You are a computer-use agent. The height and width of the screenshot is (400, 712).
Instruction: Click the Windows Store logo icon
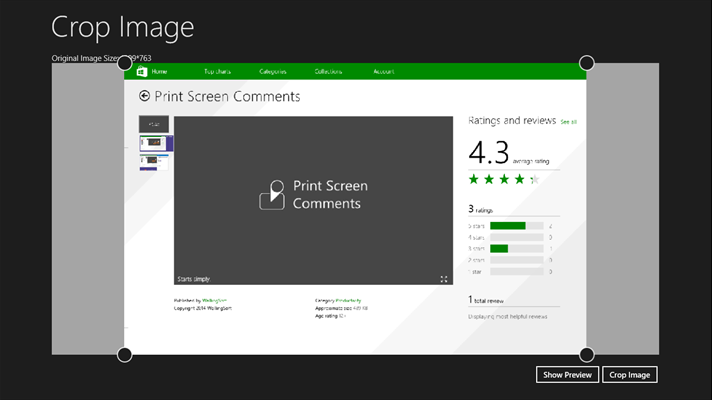pyautogui.click(x=142, y=71)
